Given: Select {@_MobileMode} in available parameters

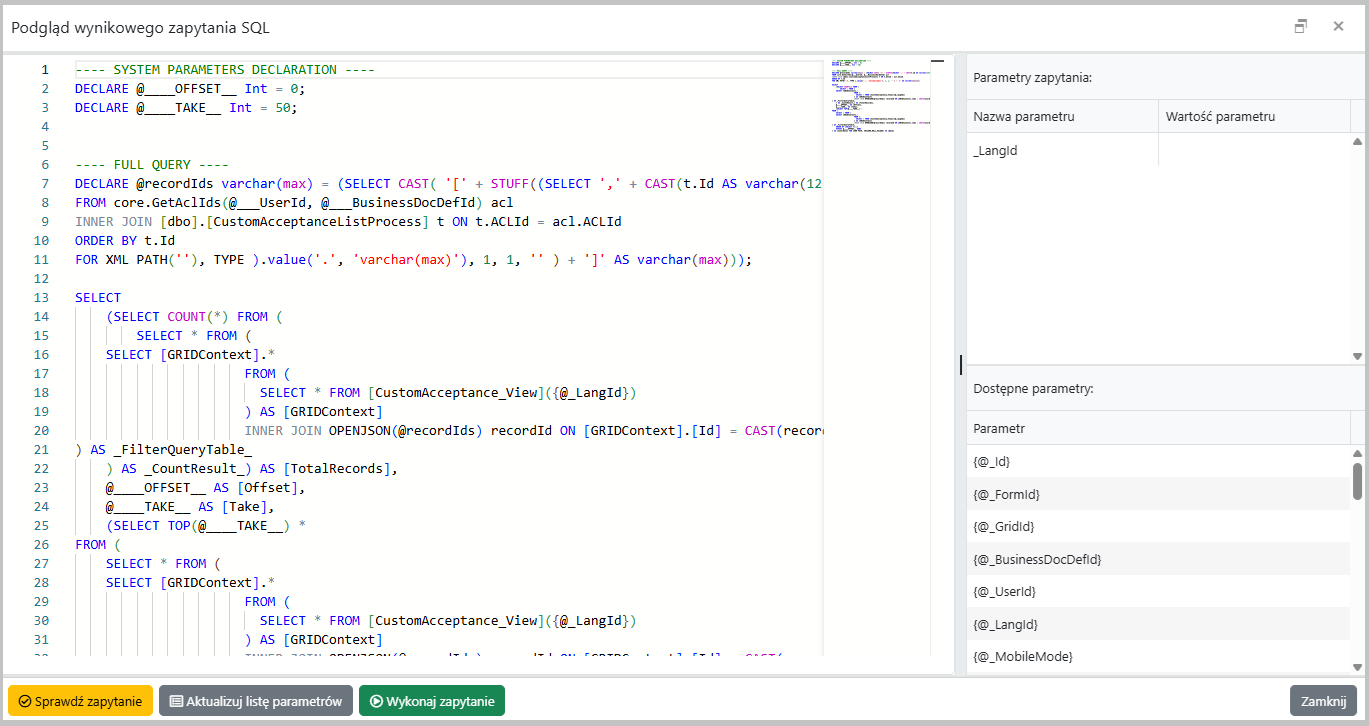Looking at the screenshot, I should coord(1158,656).
